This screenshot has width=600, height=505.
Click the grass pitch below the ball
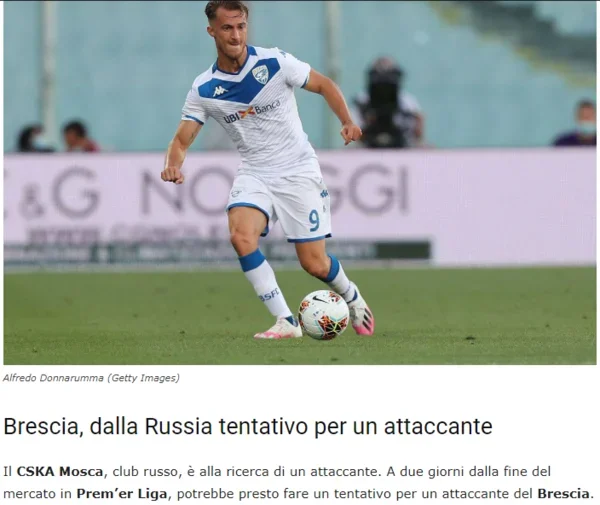point(324,350)
